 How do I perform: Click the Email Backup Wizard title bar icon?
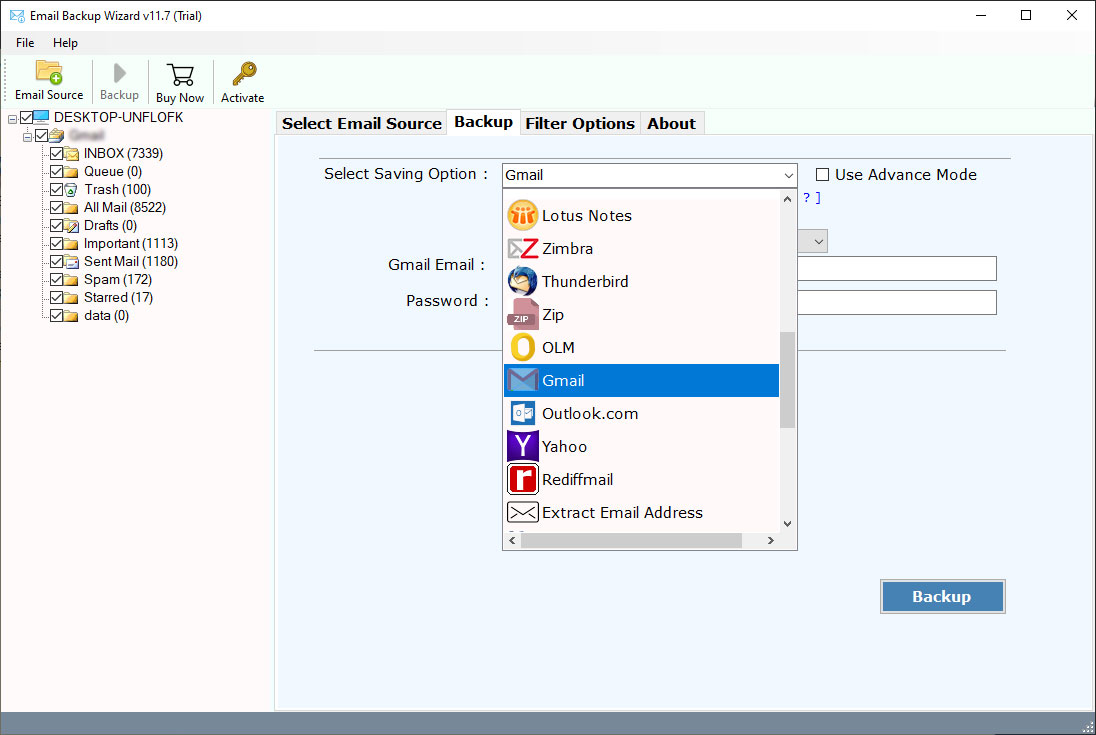tap(17, 15)
